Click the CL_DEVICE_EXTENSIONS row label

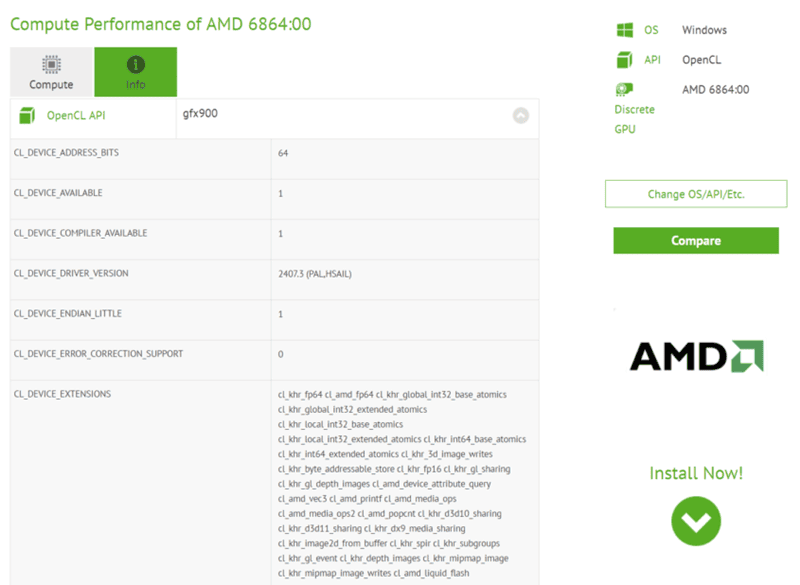(x=62, y=394)
